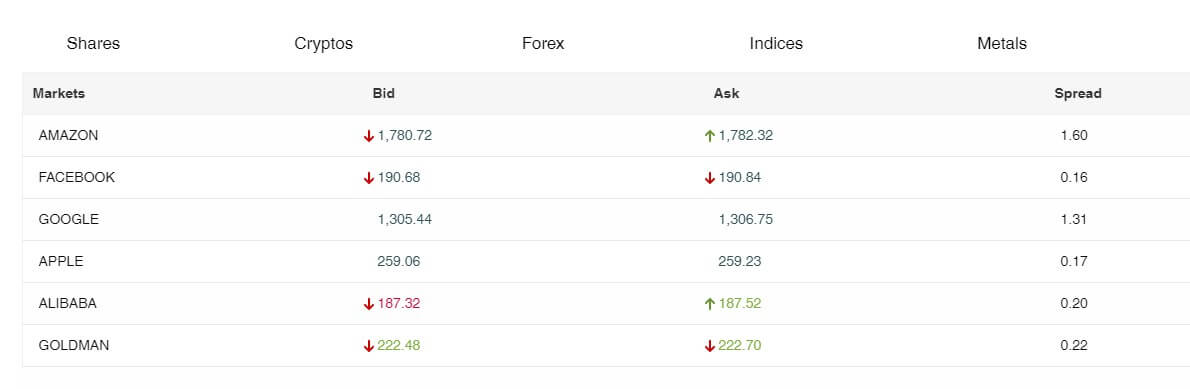Screen dimensions: 1190x389
Task: Go to the Indices tab
Action: click(x=776, y=43)
